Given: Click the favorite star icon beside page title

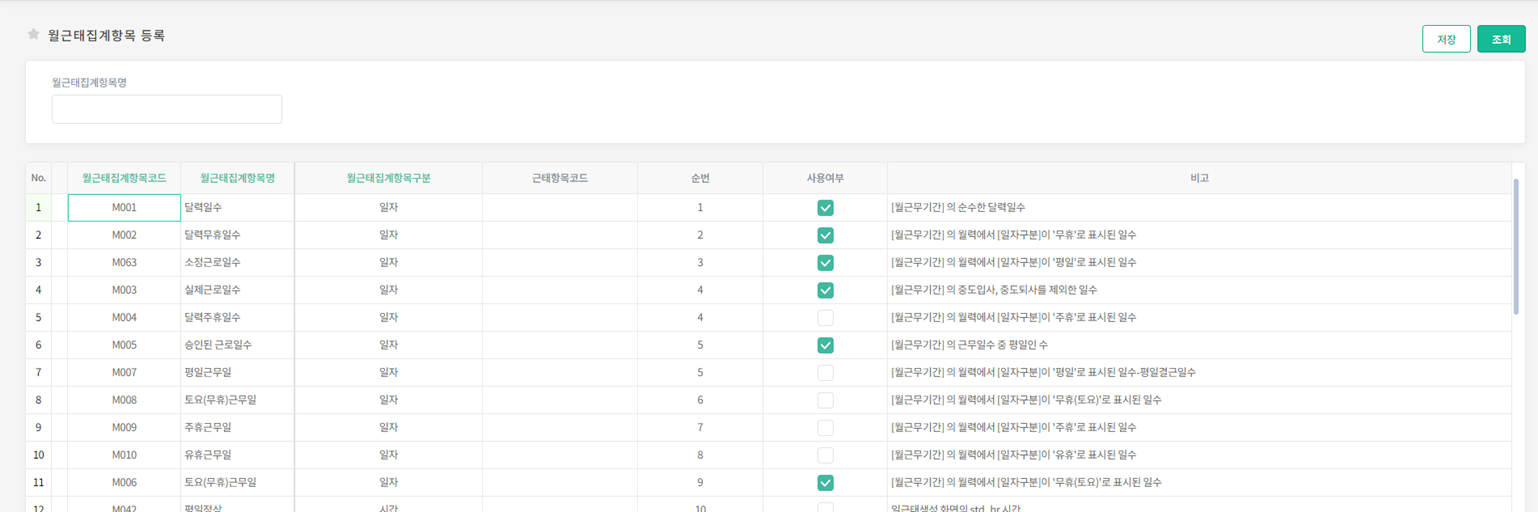Looking at the screenshot, I should tap(34, 35).
